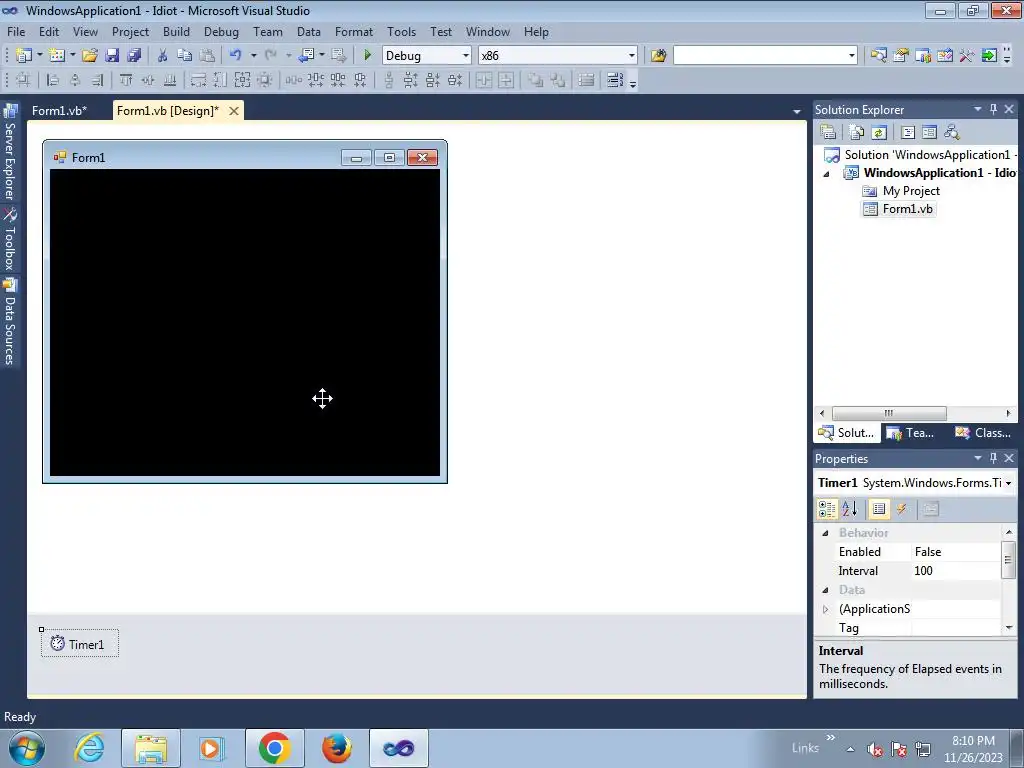The height and width of the screenshot is (768, 1024).
Task: Toggle Alphabetical sort in Properties panel
Action: pyautogui.click(x=850, y=509)
